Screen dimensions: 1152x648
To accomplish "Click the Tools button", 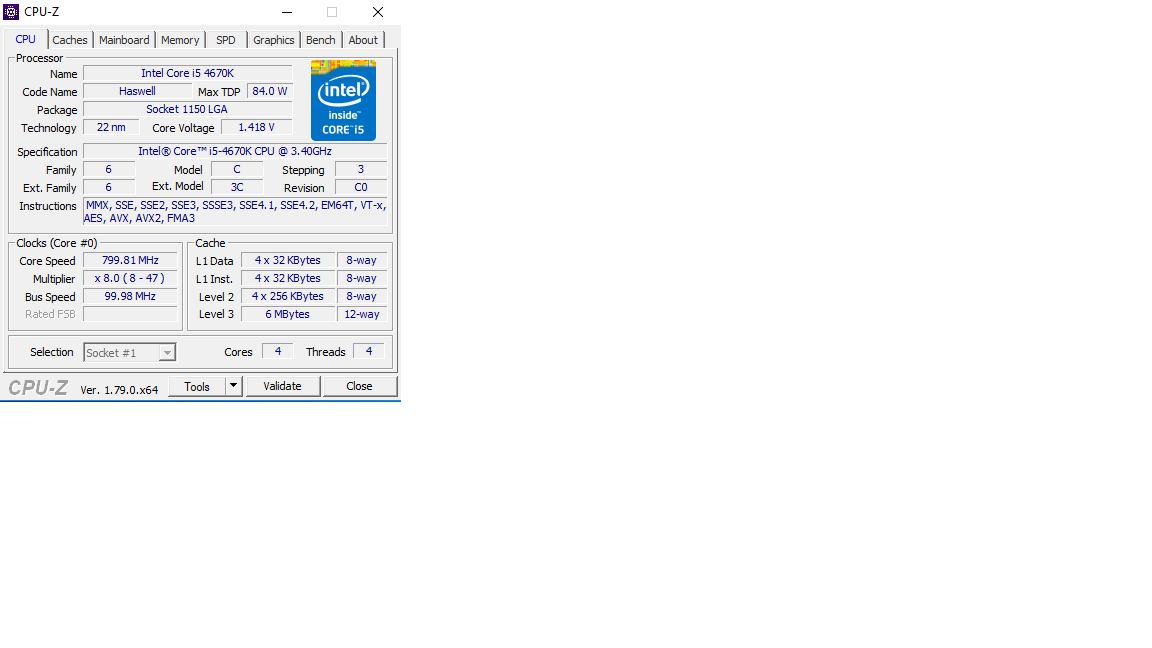I will point(197,386).
